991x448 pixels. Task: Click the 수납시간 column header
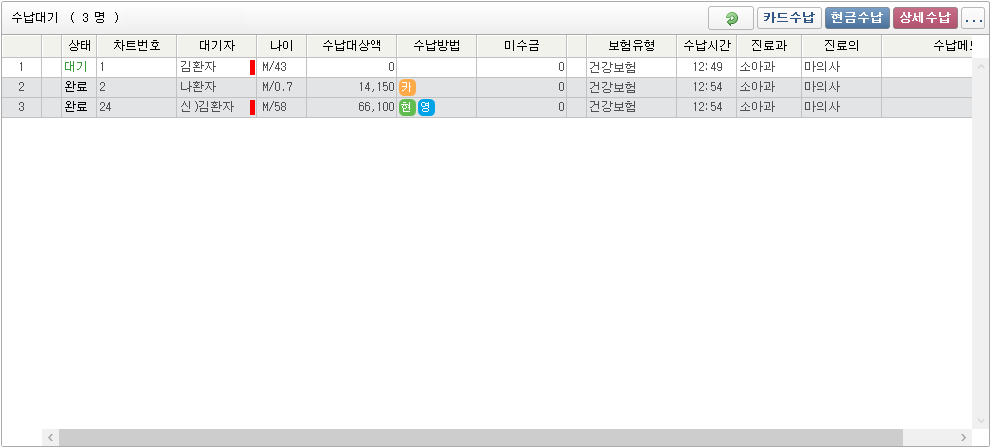click(706, 46)
